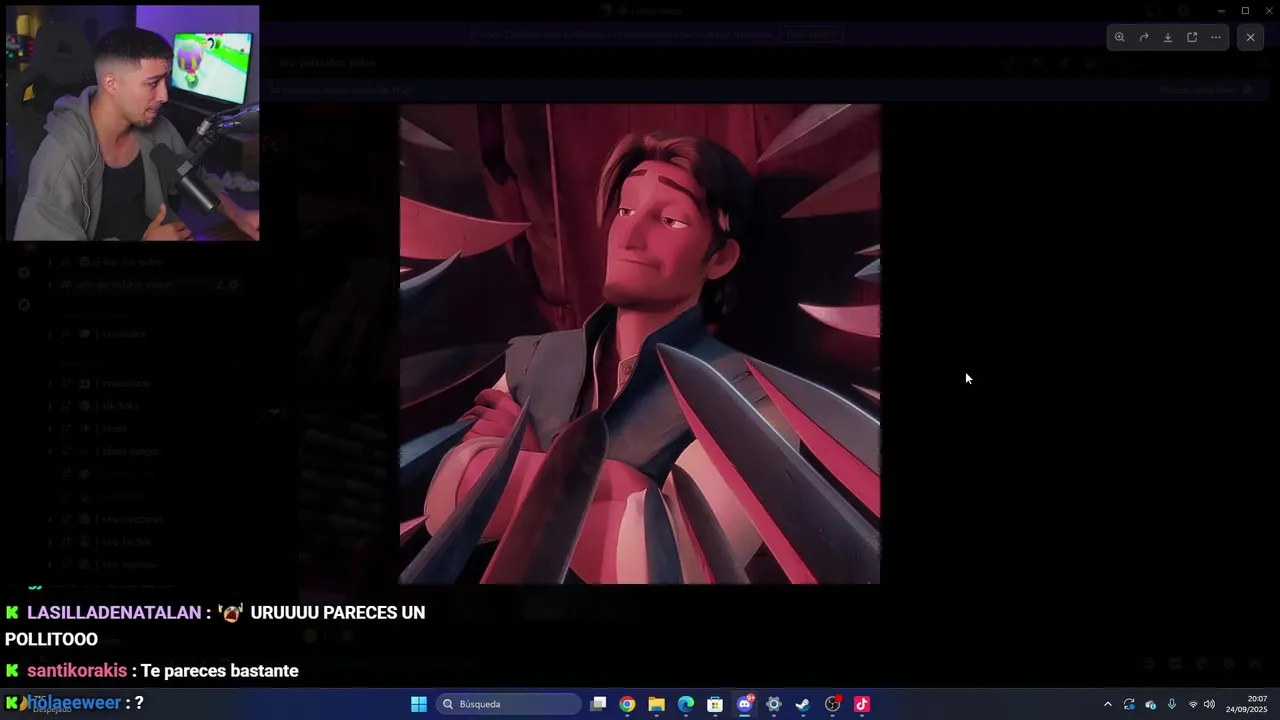Close the Discord image preview overlay
This screenshot has height=720, width=1280.
(x=1250, y=37)
